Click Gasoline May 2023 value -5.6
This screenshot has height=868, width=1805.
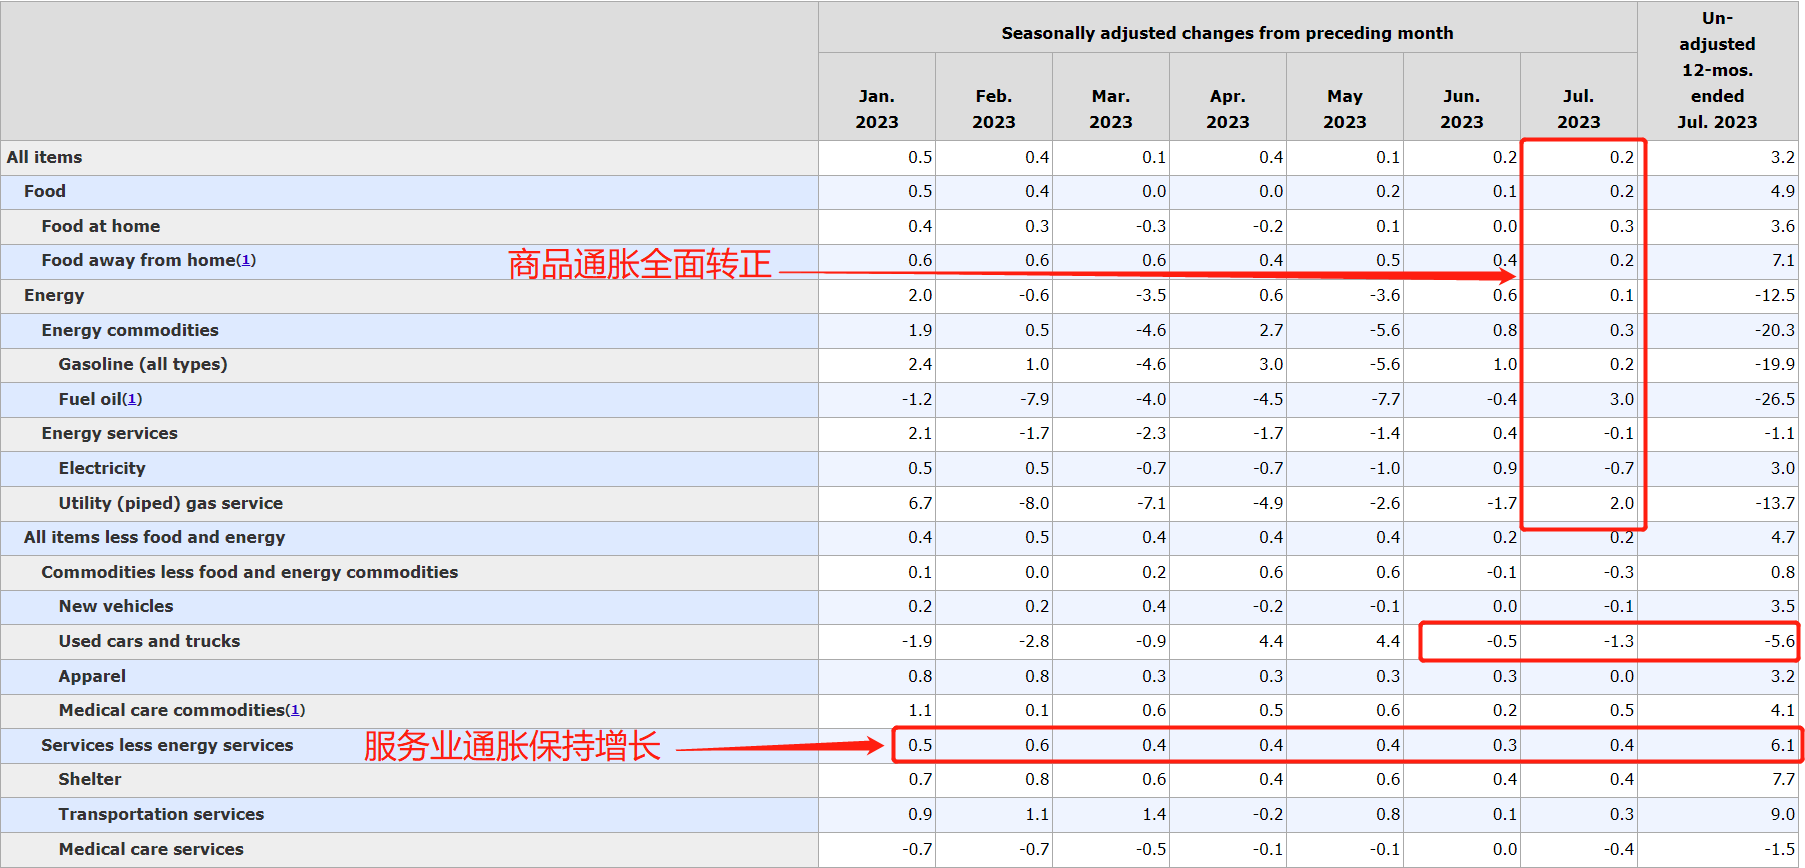click(x=1385, y=364)
